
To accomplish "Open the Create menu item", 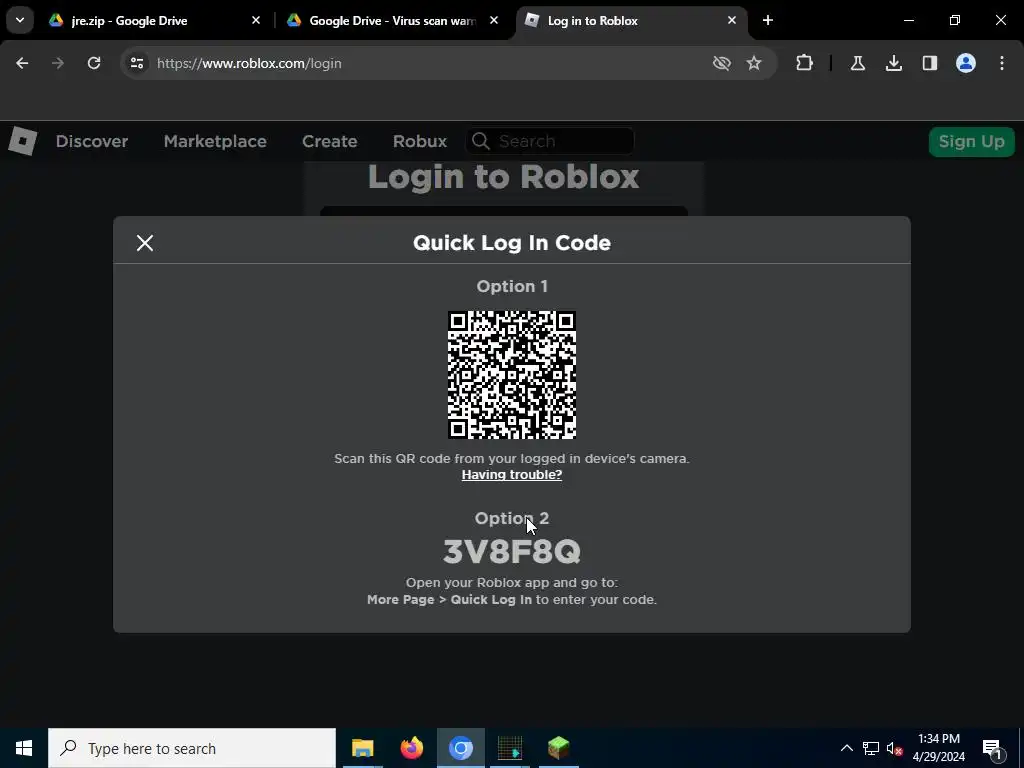I will tap(330, 141).
